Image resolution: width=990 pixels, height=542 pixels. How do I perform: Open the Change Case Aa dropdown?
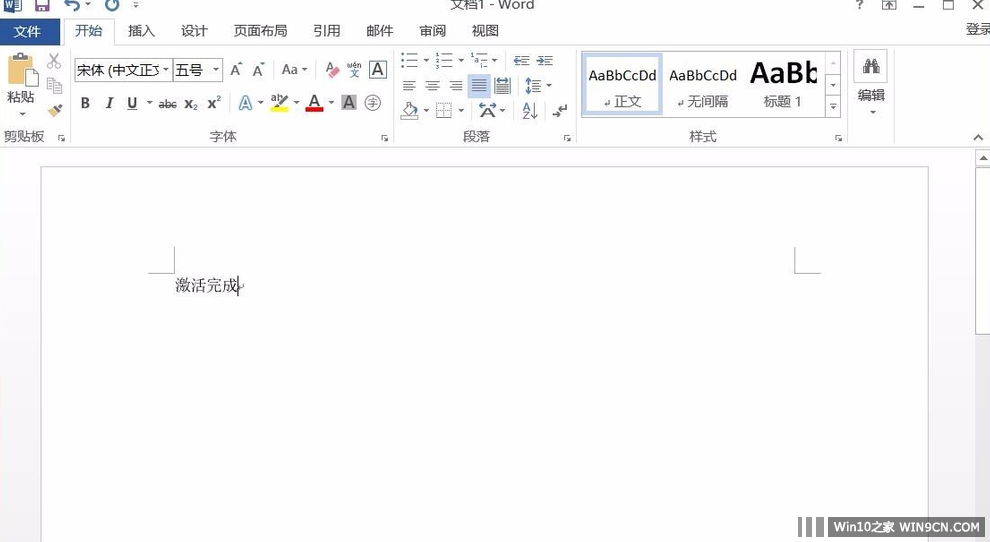point(294,69)
